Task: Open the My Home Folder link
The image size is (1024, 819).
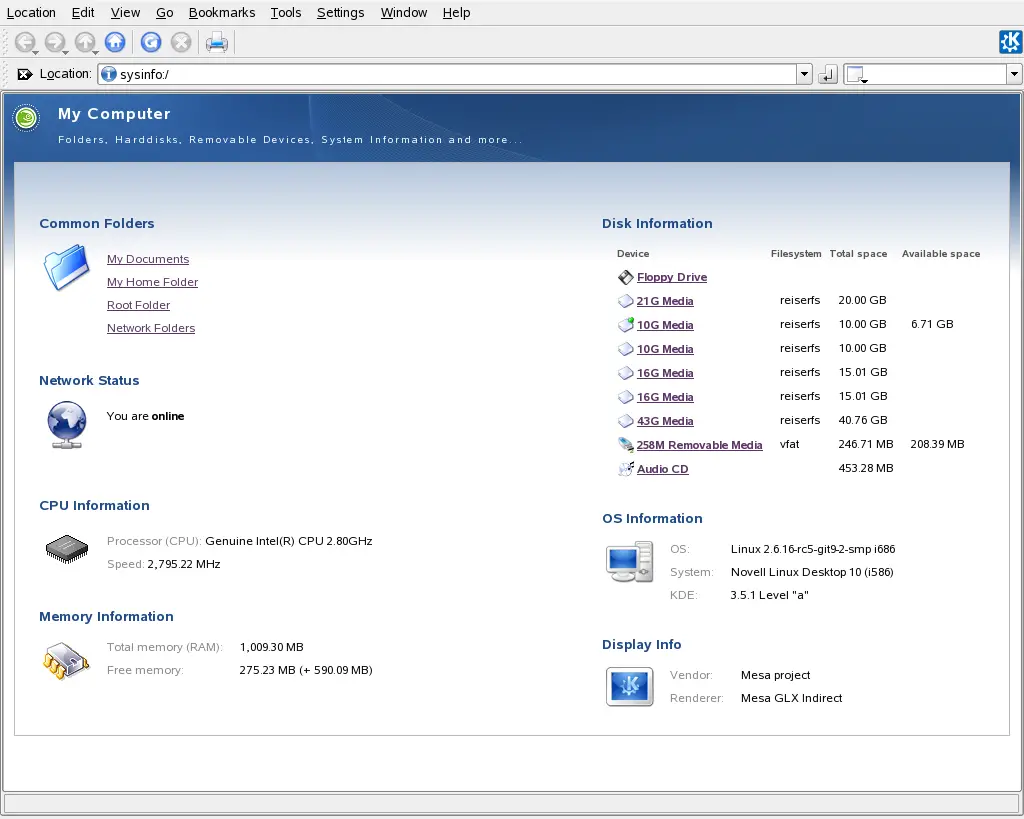Action: click(152, 282)
